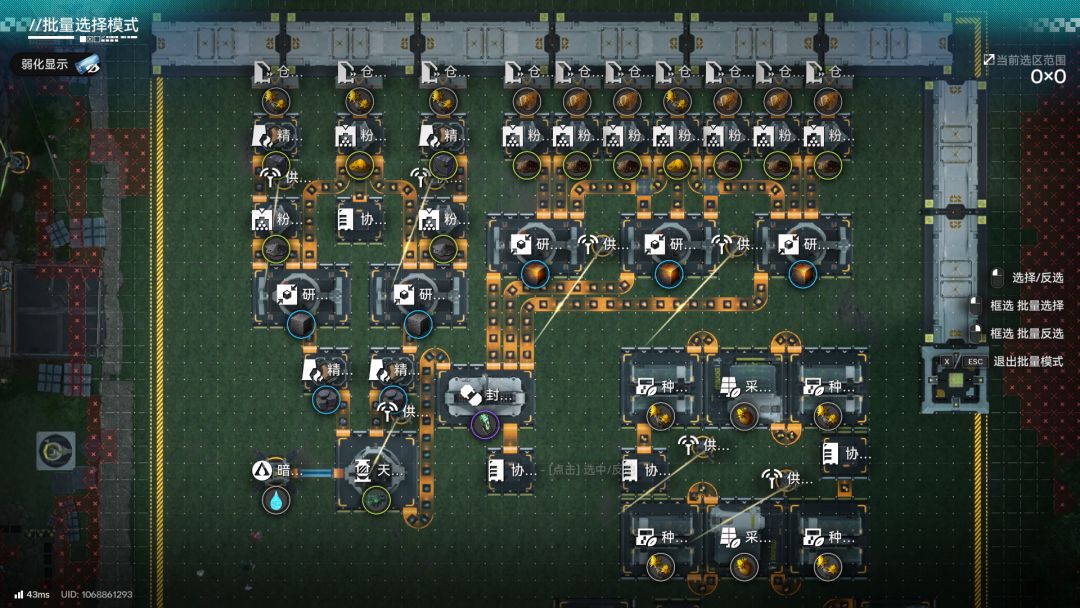Select the 暗... pump building icon

pyautogui.click(x=262, y=470)
